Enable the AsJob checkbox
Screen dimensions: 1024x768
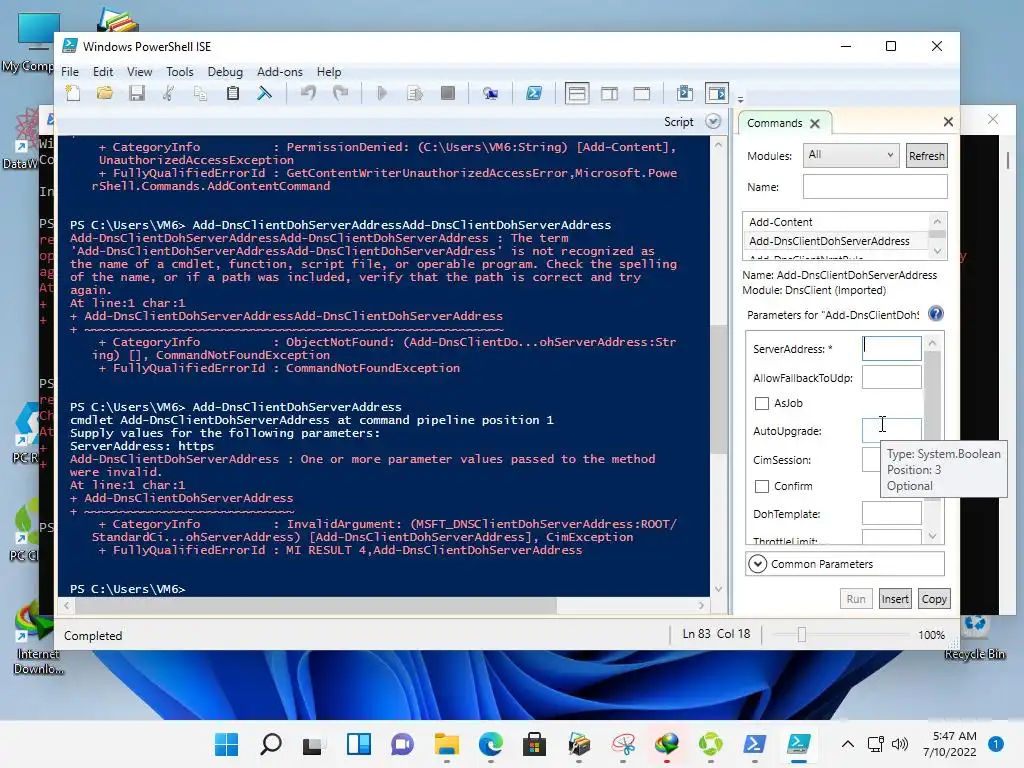coord(761,404)
